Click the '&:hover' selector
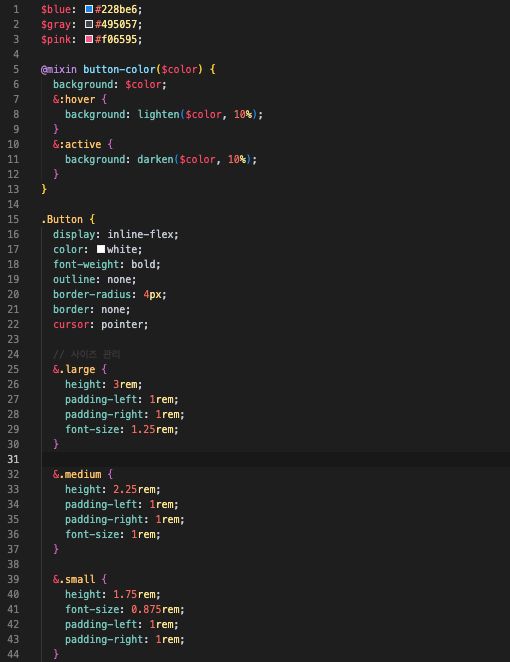 74,99
